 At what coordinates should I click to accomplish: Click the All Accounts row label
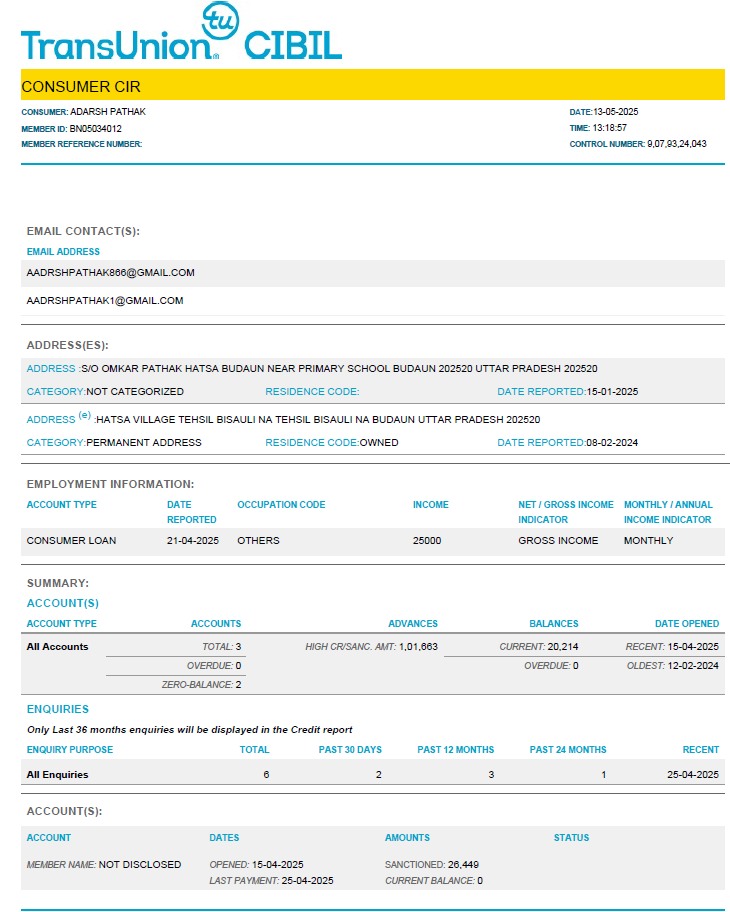[57, 647]
